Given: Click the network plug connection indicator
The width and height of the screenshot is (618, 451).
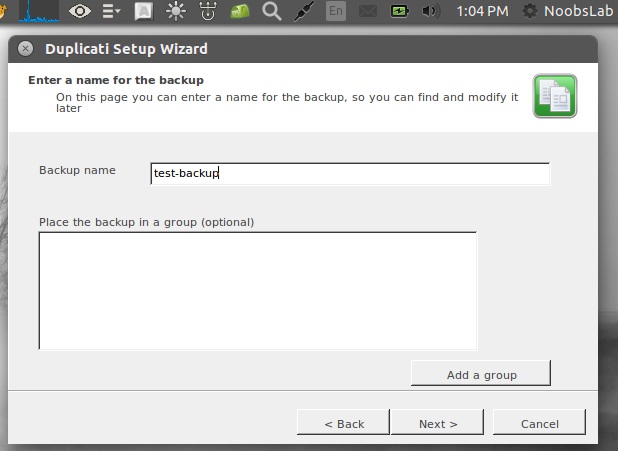Looking at the screenshot, I should point(303,11).
